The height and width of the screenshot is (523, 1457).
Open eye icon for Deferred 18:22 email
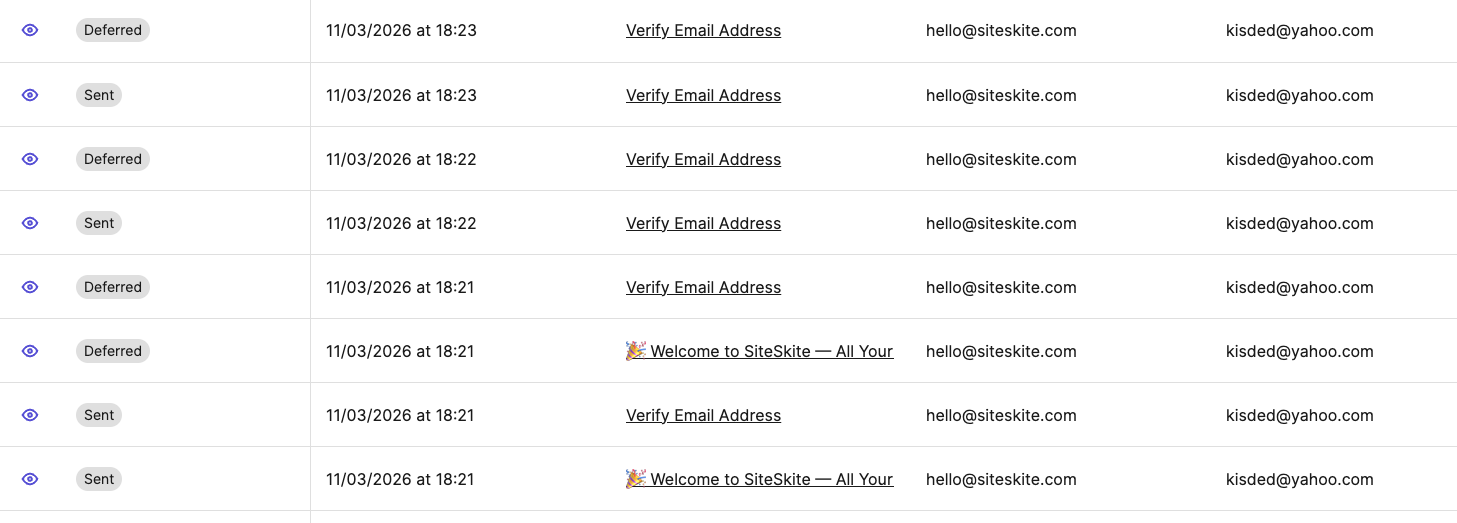coord(30,159)
